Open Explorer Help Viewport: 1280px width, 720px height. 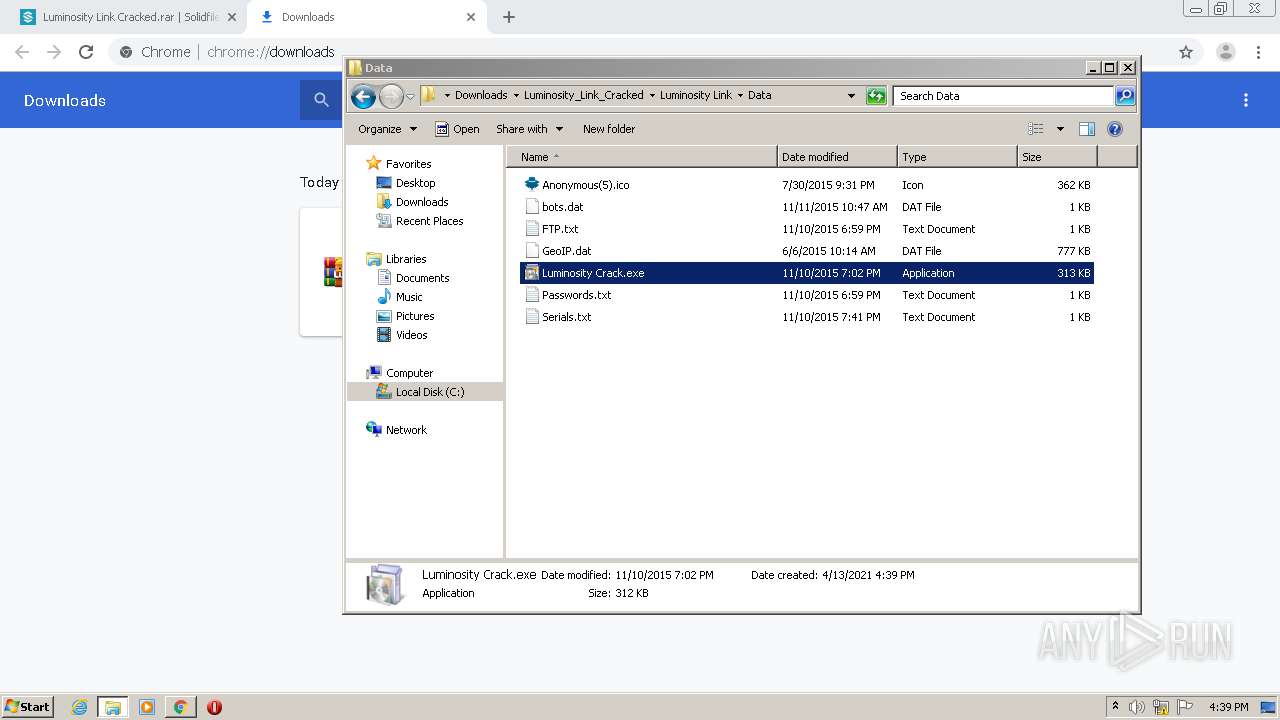(x=1115, y=129)
